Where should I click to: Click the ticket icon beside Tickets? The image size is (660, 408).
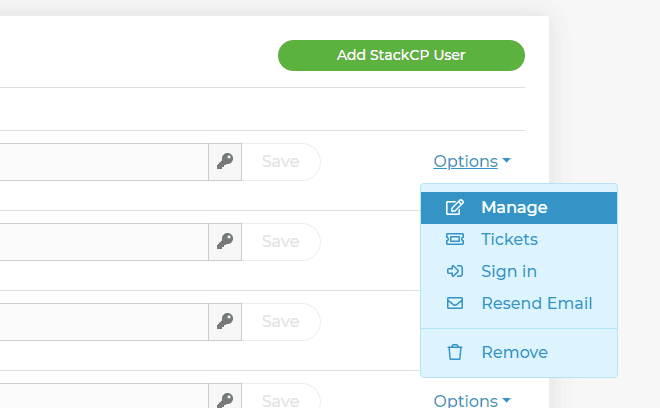[455, 239]
